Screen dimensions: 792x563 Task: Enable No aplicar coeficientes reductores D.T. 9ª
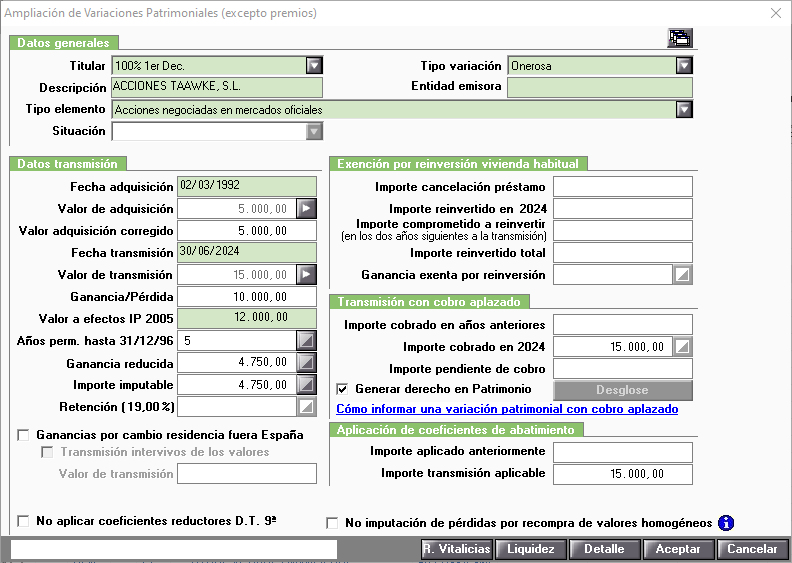click(x=23, y=521)
